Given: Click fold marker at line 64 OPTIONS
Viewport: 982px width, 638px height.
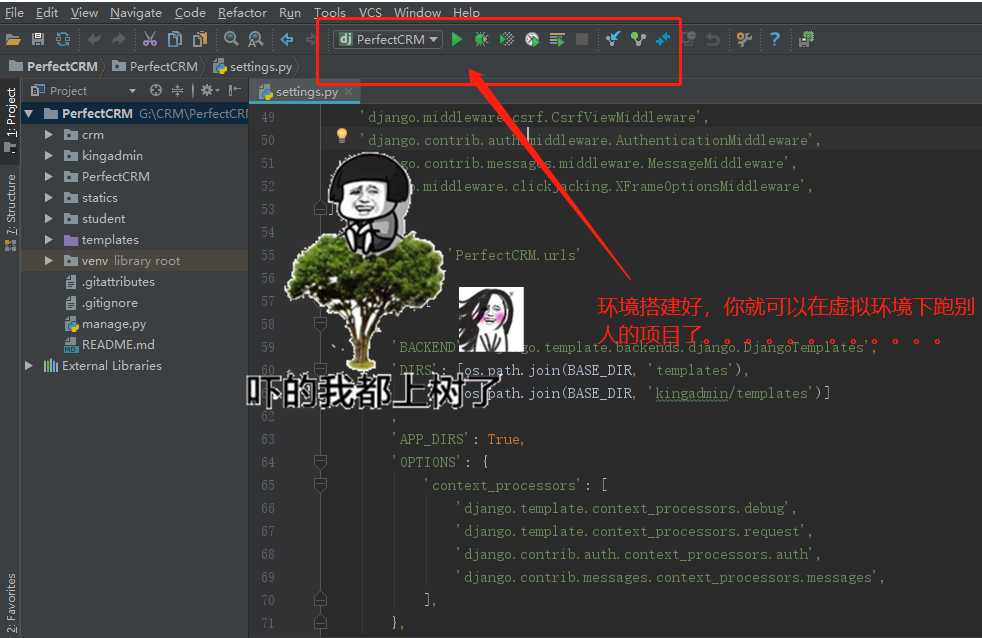Looking at the screenshot, I should [x=320, y=462].
